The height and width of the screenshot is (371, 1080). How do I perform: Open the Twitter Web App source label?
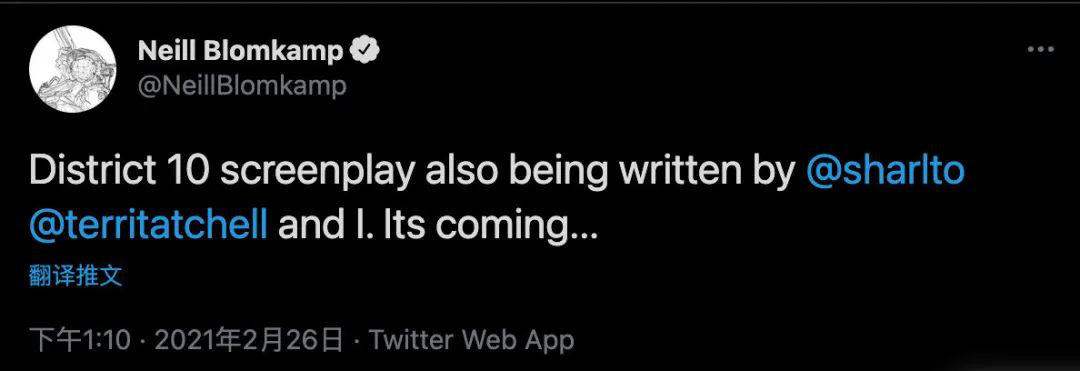click(x=471, y=340)
